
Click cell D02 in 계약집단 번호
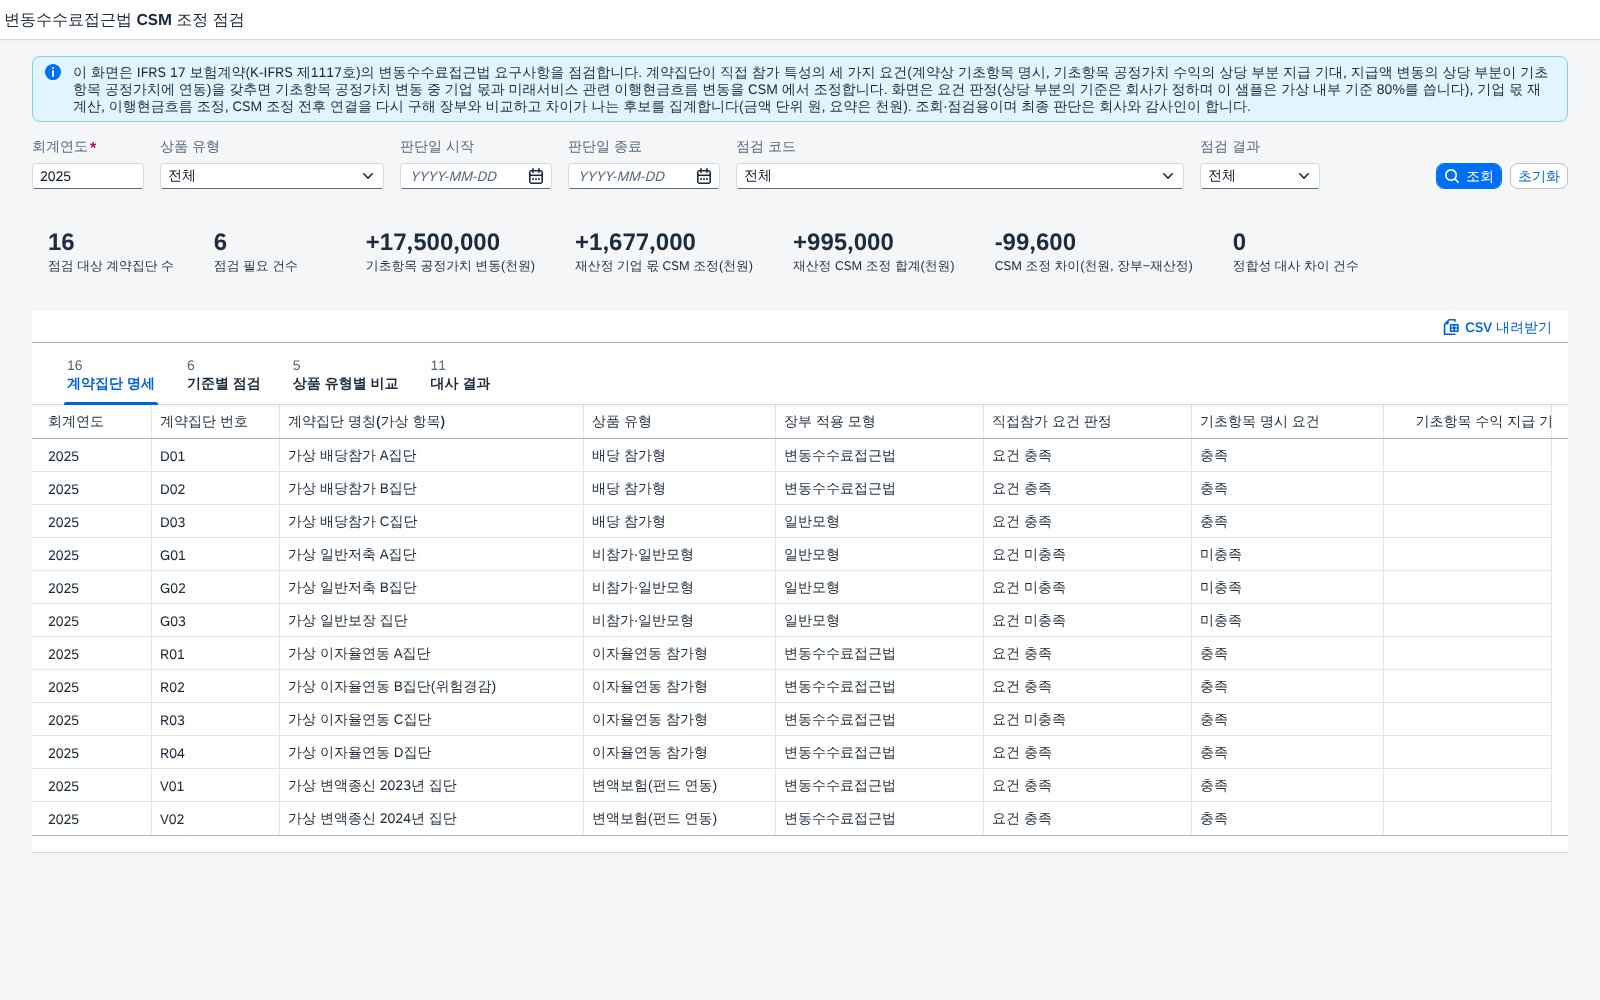[x=216, y=489]
